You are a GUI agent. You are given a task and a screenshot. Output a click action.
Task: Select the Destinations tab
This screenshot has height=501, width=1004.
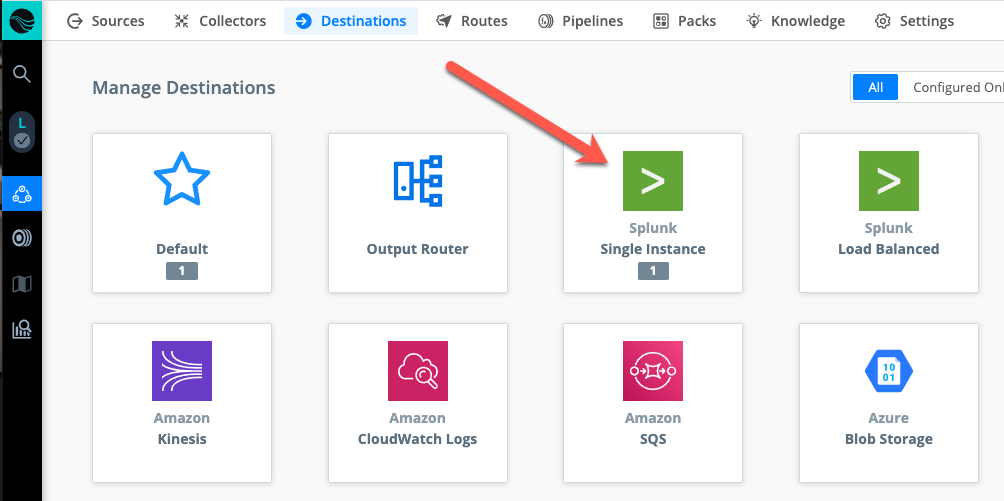(x=351, y=21)
